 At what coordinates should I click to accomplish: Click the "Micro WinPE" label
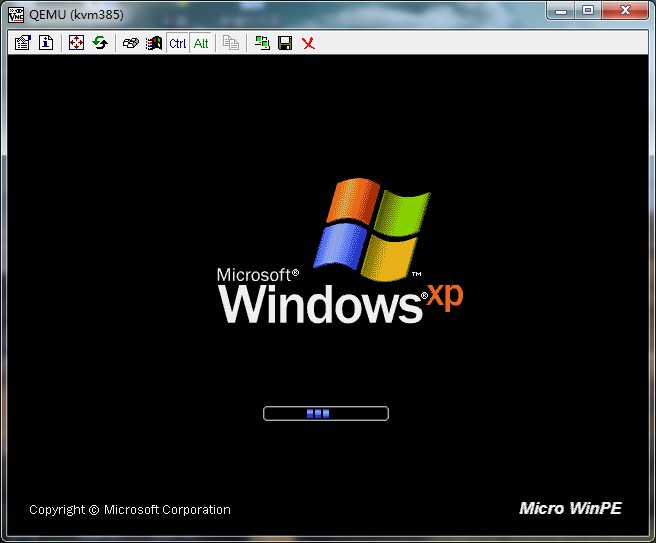coord(570,508)
